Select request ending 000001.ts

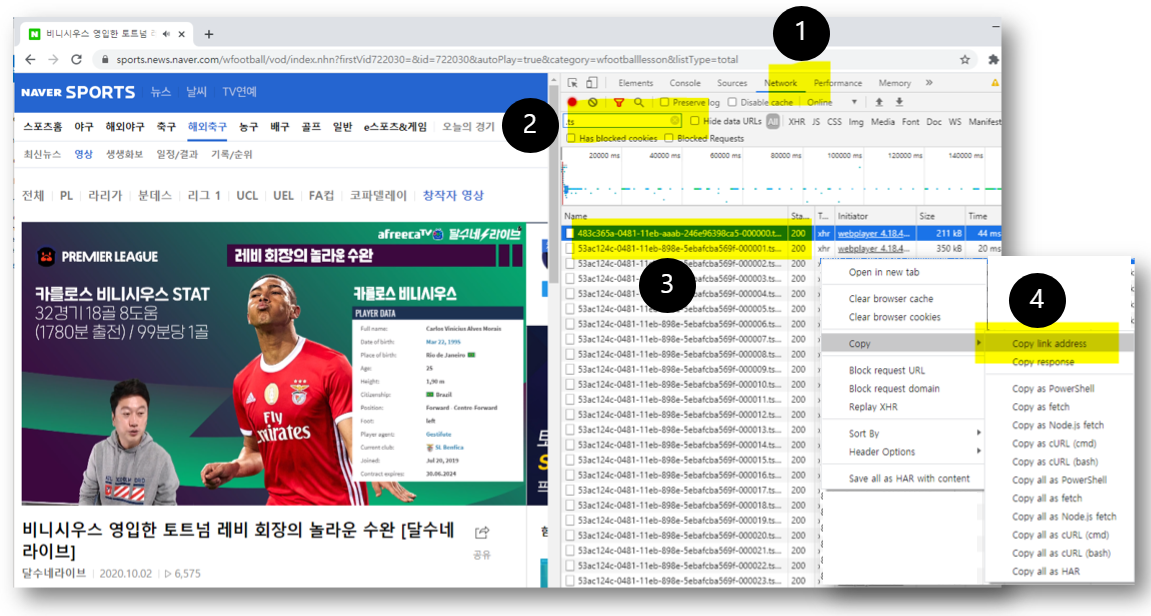[x=675, y=249]
